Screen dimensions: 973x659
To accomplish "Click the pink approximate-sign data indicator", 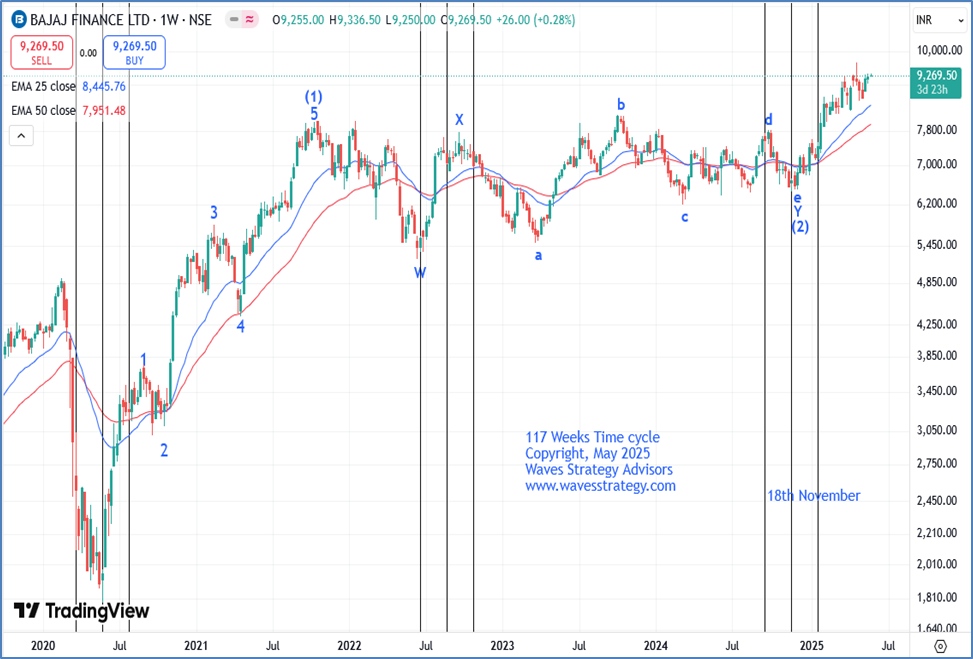I will click(249, 20).
